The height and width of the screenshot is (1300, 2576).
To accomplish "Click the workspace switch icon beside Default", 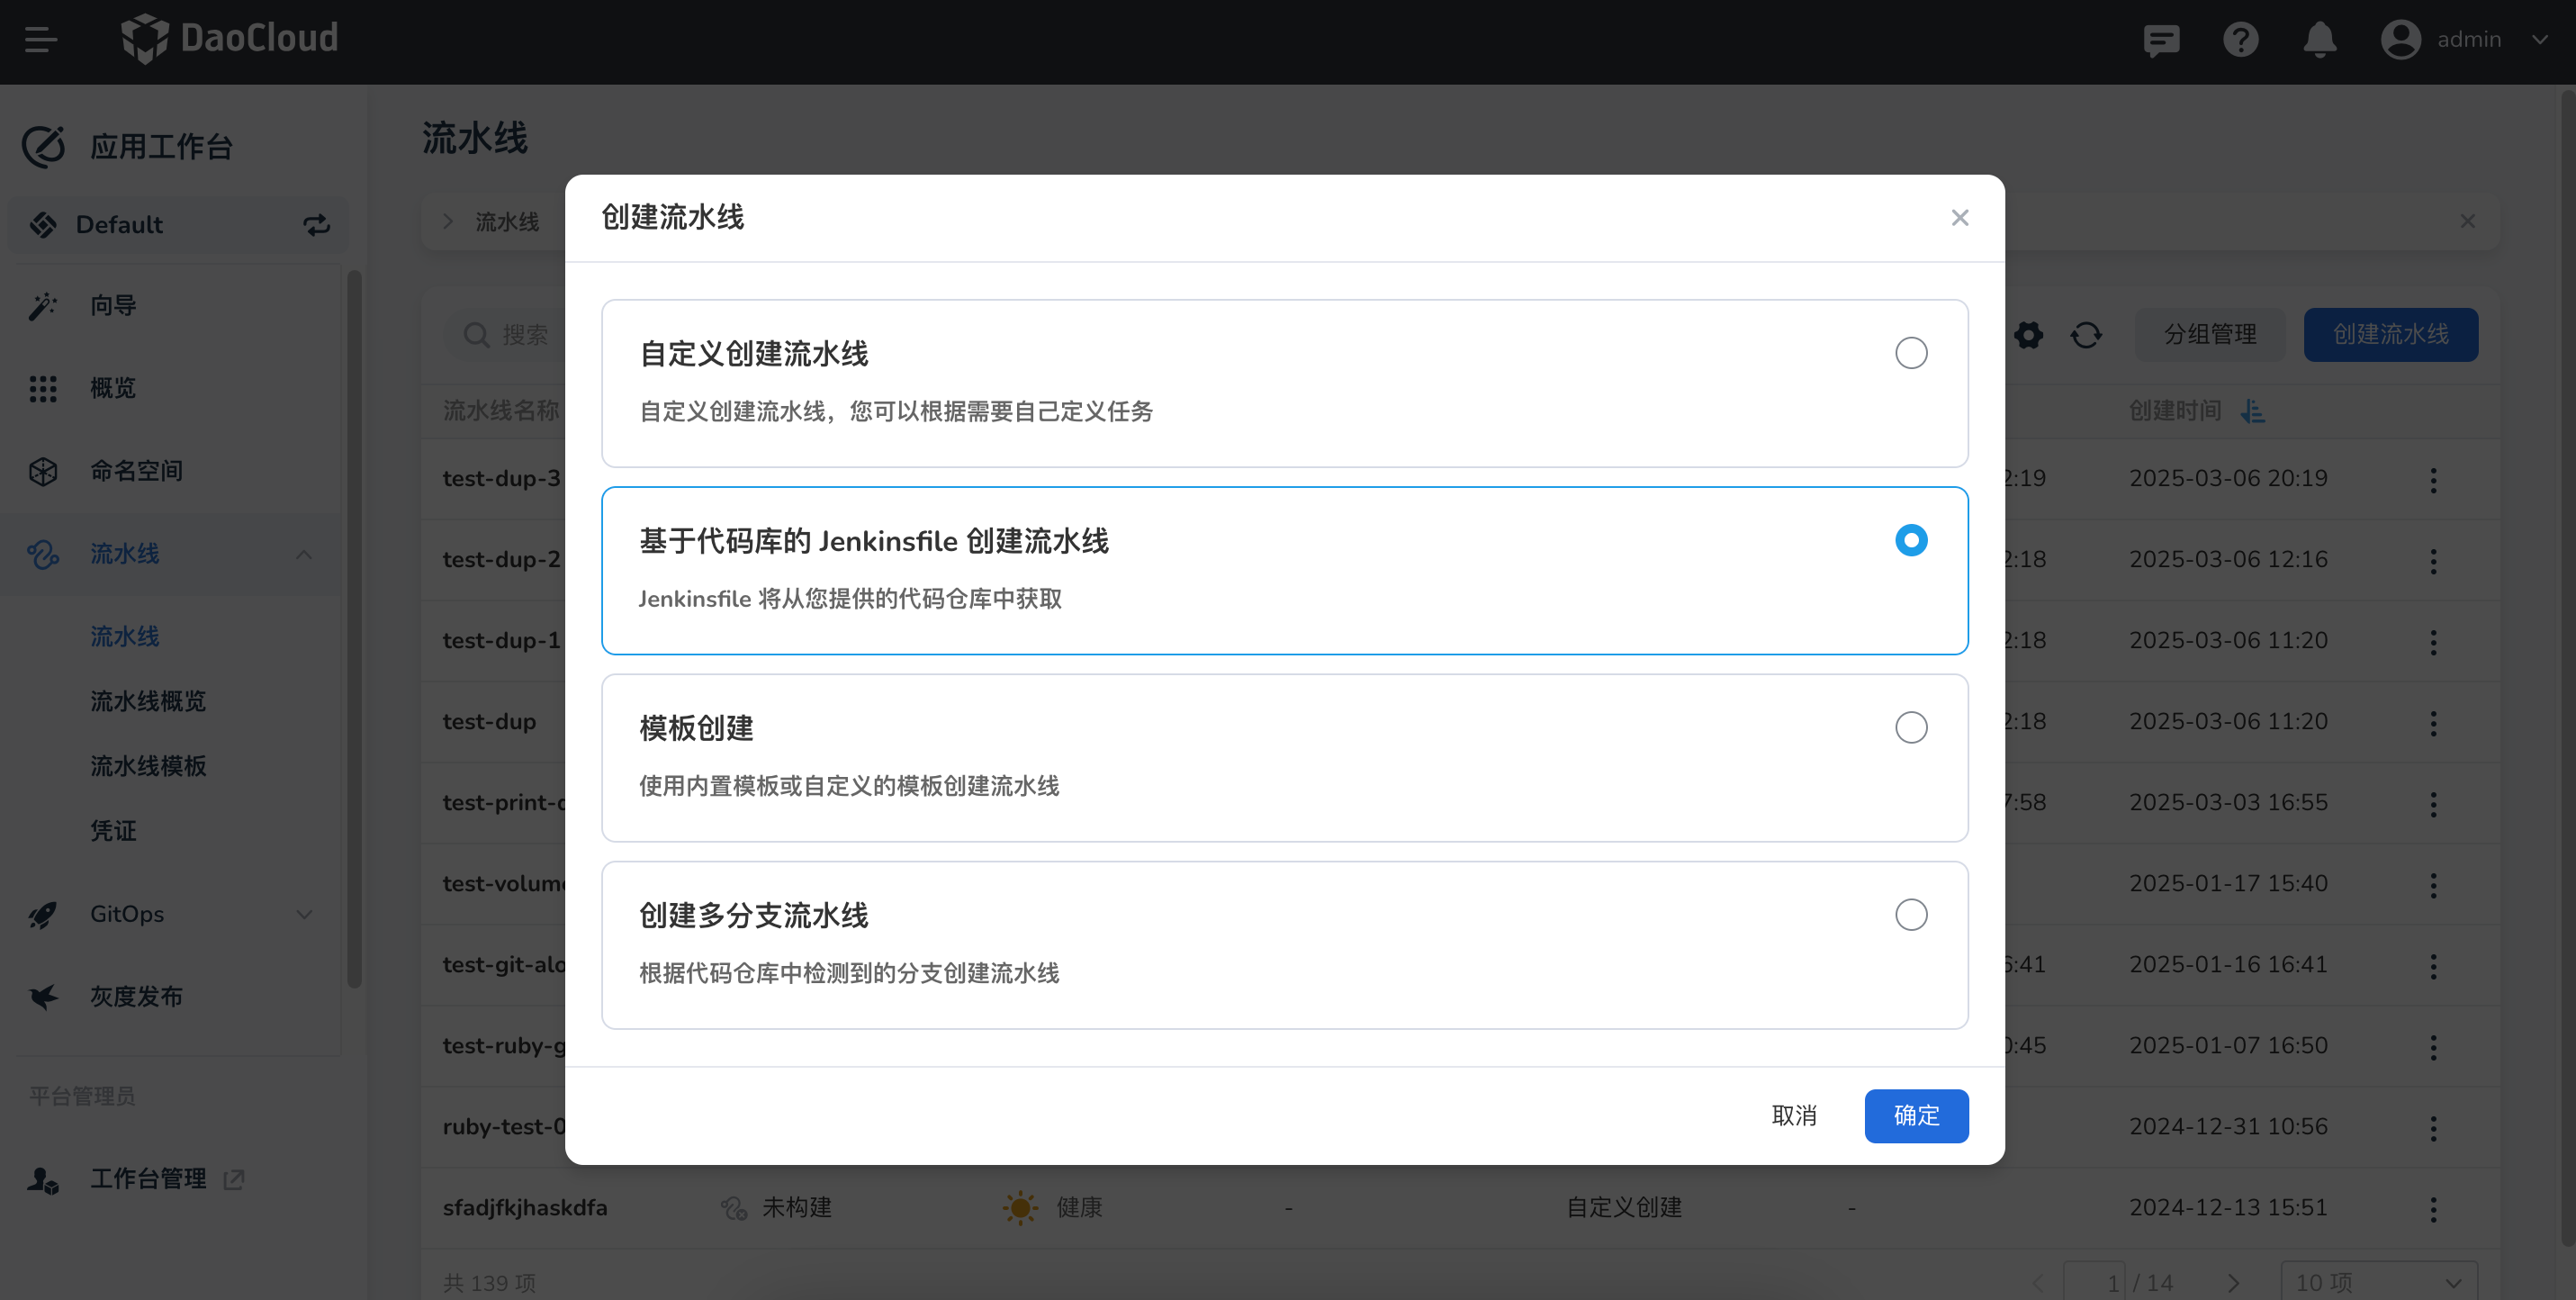I will (316, 225).
